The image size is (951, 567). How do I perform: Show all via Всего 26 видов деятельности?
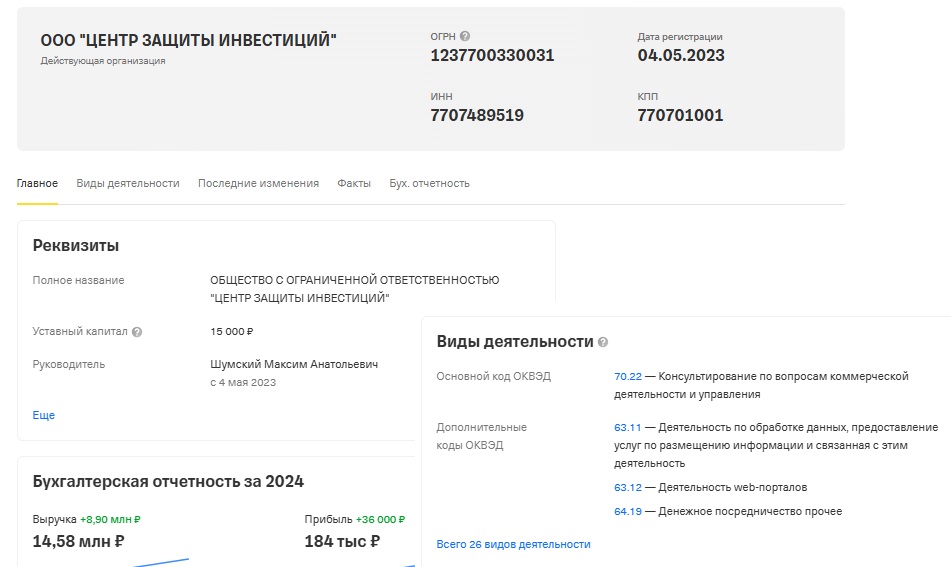pyautogui.click(x=513, y=544)
